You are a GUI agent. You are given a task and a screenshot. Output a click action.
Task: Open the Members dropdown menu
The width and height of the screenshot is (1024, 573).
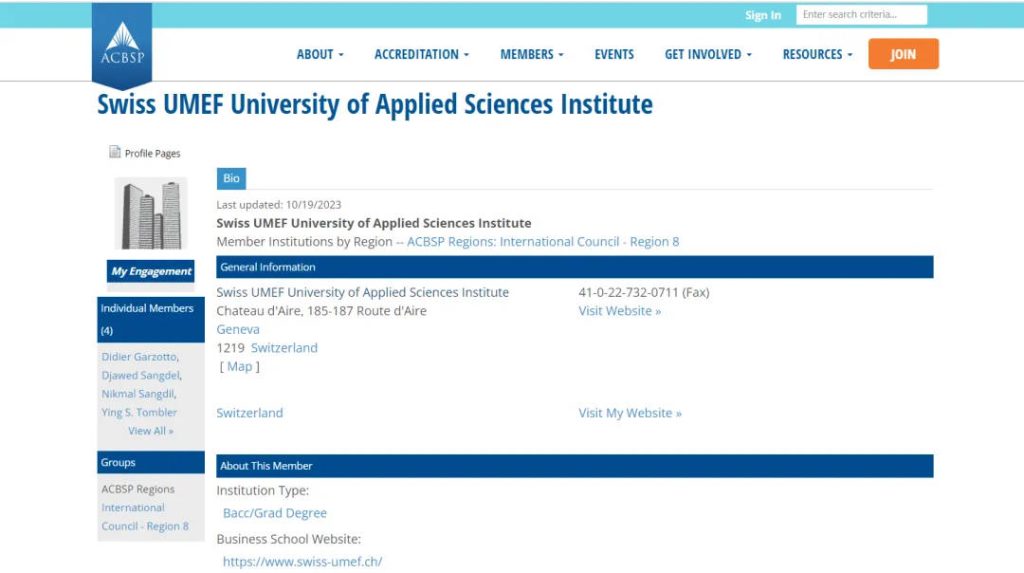point(531,55)
